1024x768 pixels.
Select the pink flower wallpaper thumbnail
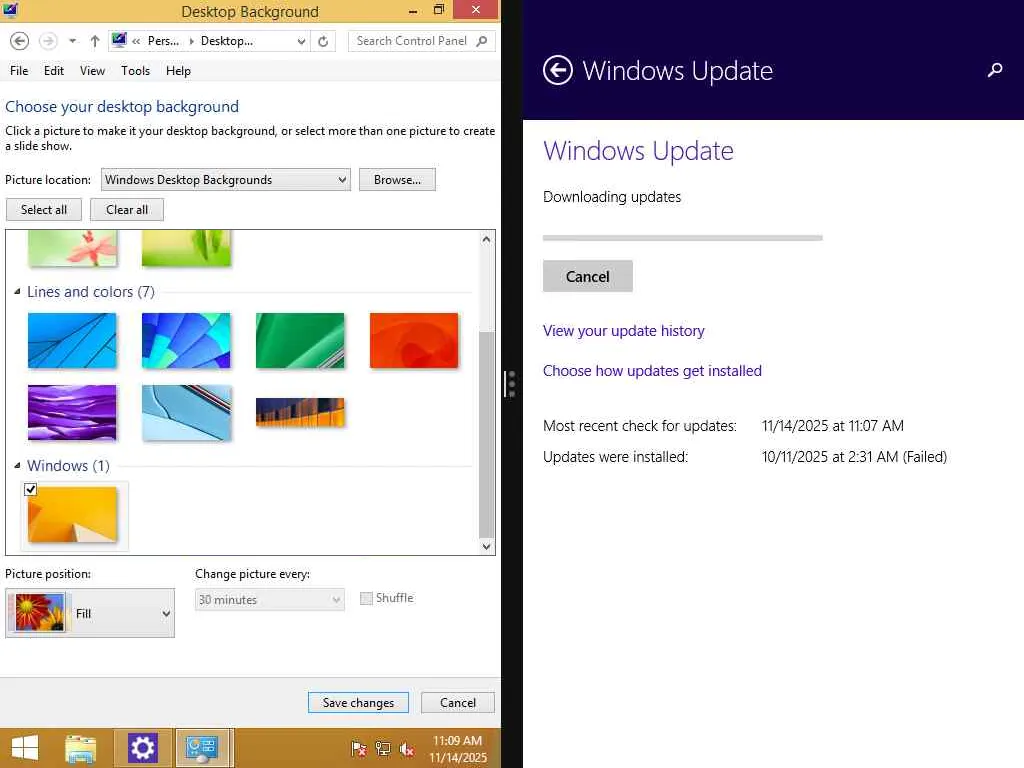coord(72,248)
